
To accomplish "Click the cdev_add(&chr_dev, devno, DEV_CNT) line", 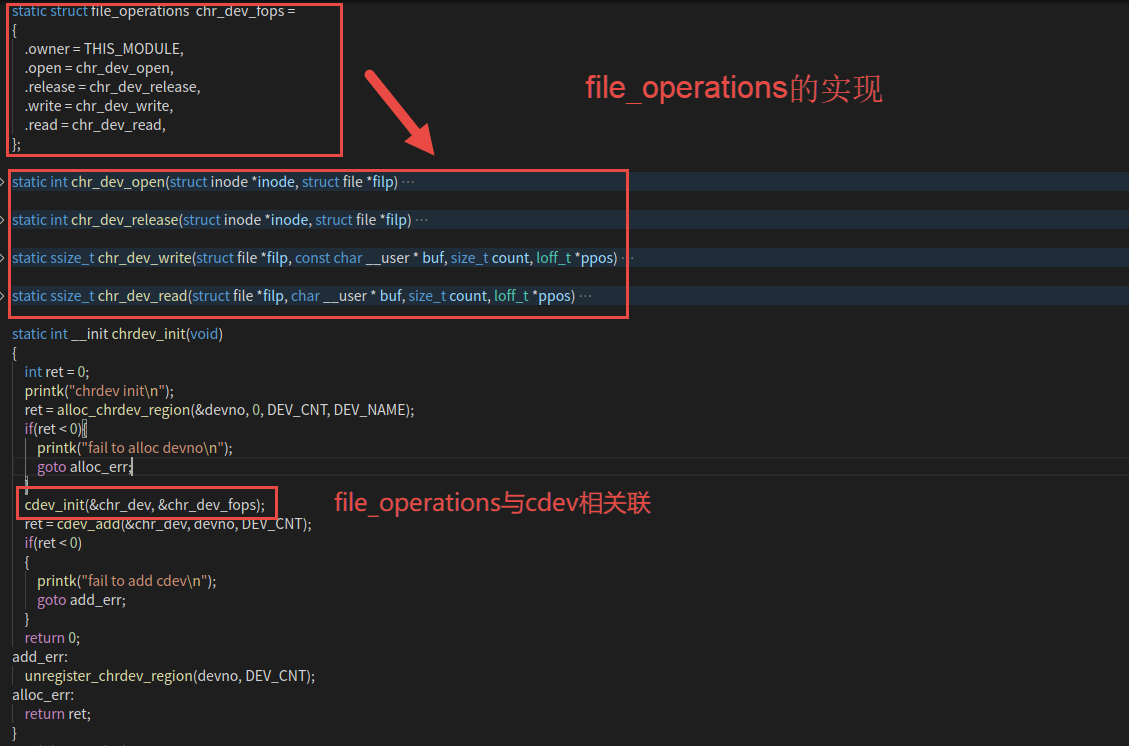I will [x=168, y=524].
